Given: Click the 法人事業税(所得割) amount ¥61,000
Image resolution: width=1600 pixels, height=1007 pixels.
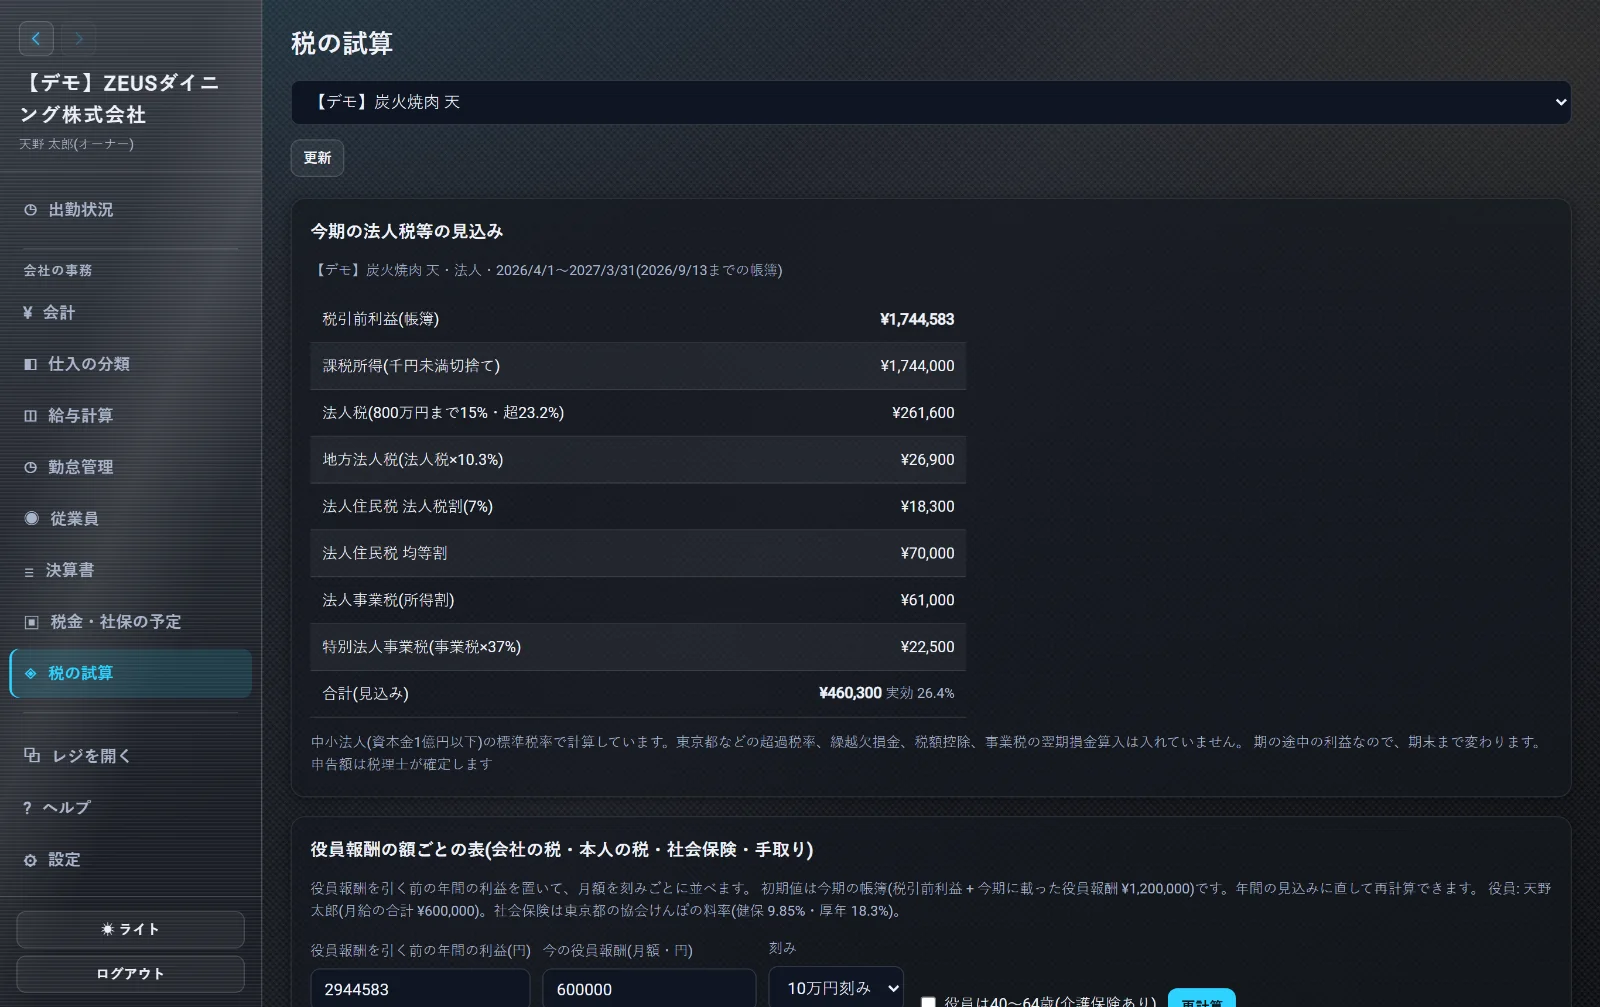Looking at the screenshot, I should point(927,600).
